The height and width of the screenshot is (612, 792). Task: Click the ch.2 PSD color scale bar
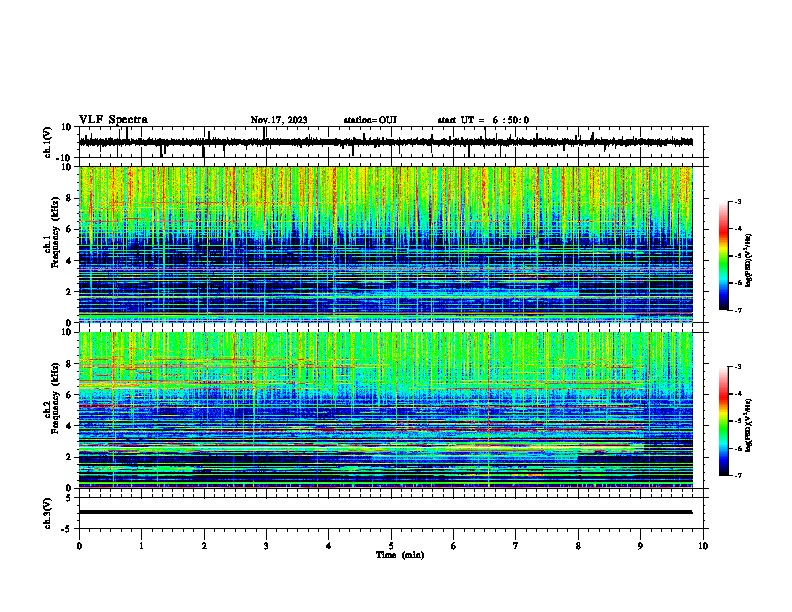(x=723, y=421)
